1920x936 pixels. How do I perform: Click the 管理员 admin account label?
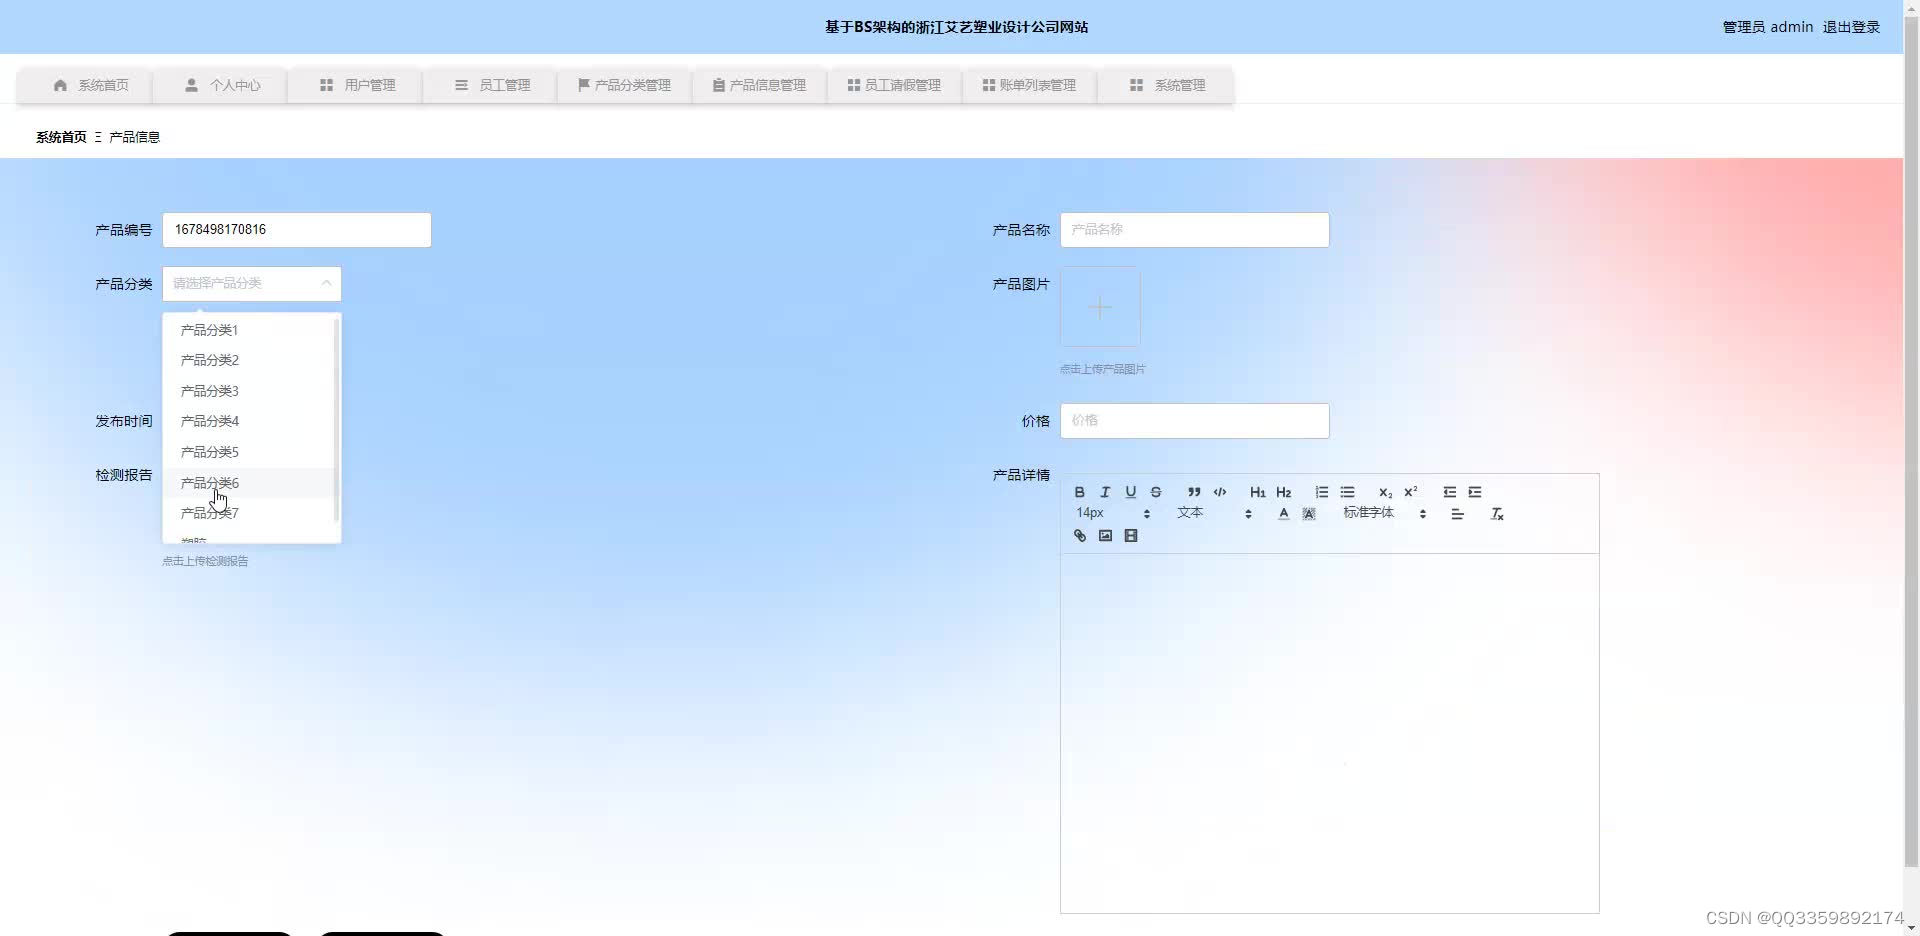point(1767,27)
